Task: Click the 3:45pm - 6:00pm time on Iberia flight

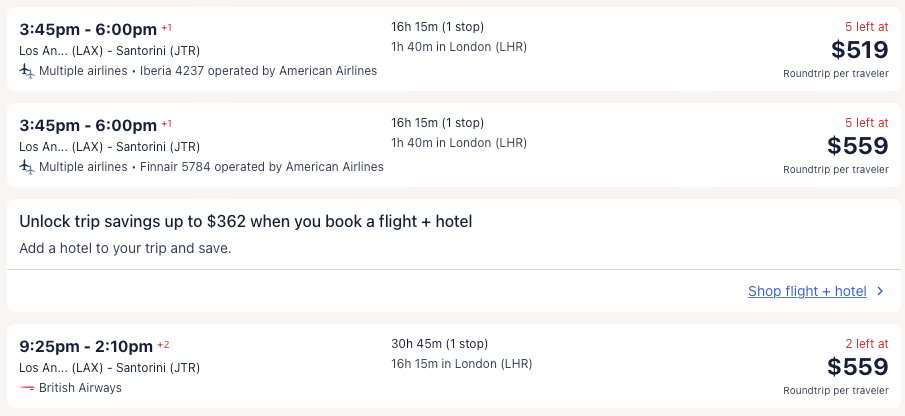Action: 88,29
